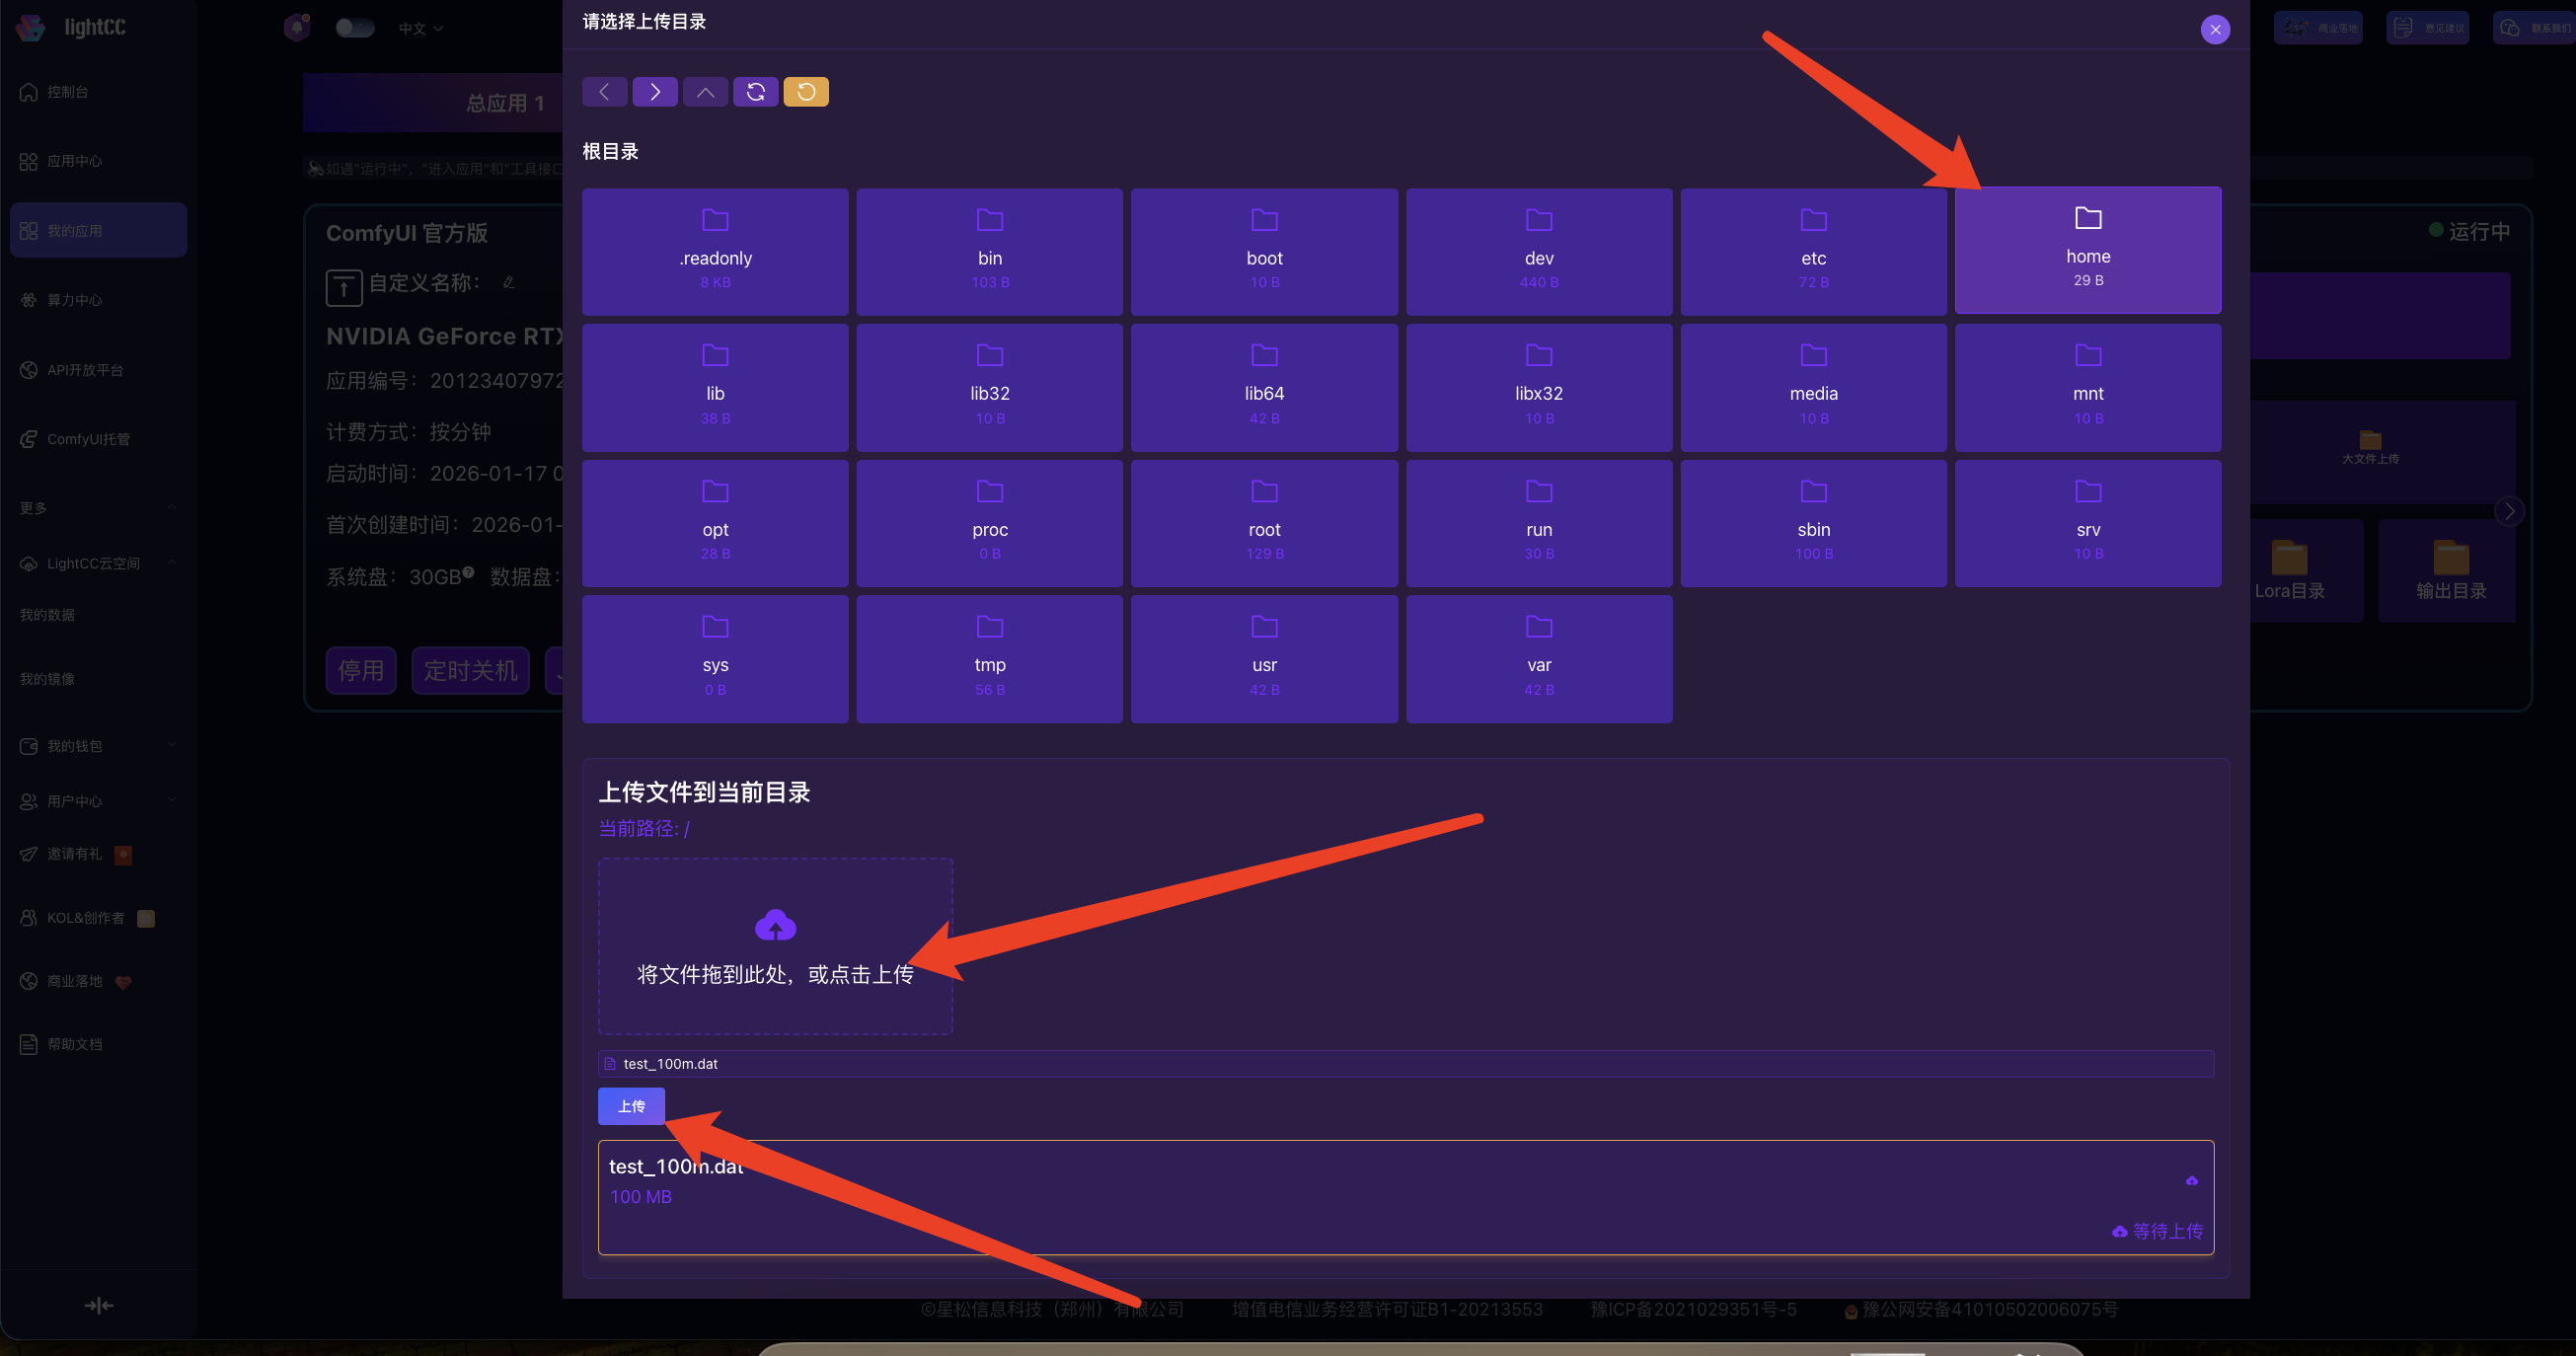Click the cloud upload icon in drop zone
Image resolution: width=2576 pixels, height=1356 pixels.
(x=775, y=925)
